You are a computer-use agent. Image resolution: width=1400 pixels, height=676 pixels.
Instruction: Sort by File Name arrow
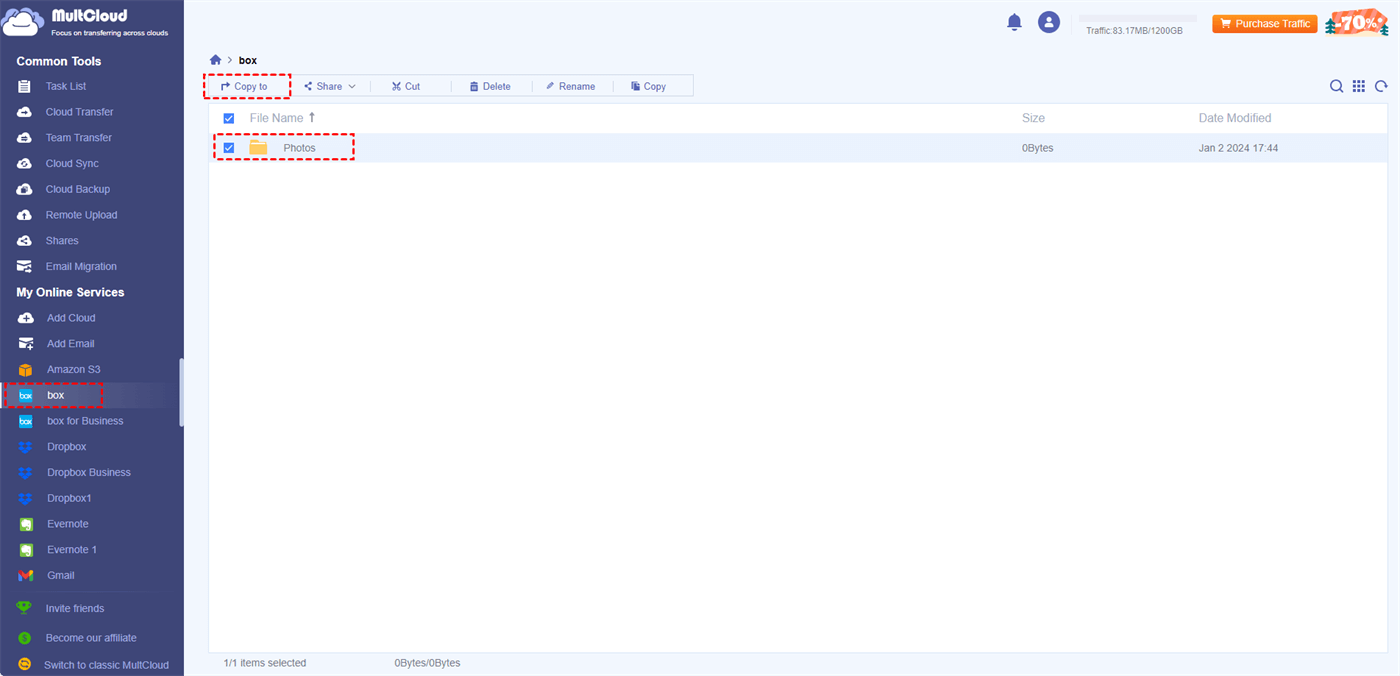coord(312,118)
